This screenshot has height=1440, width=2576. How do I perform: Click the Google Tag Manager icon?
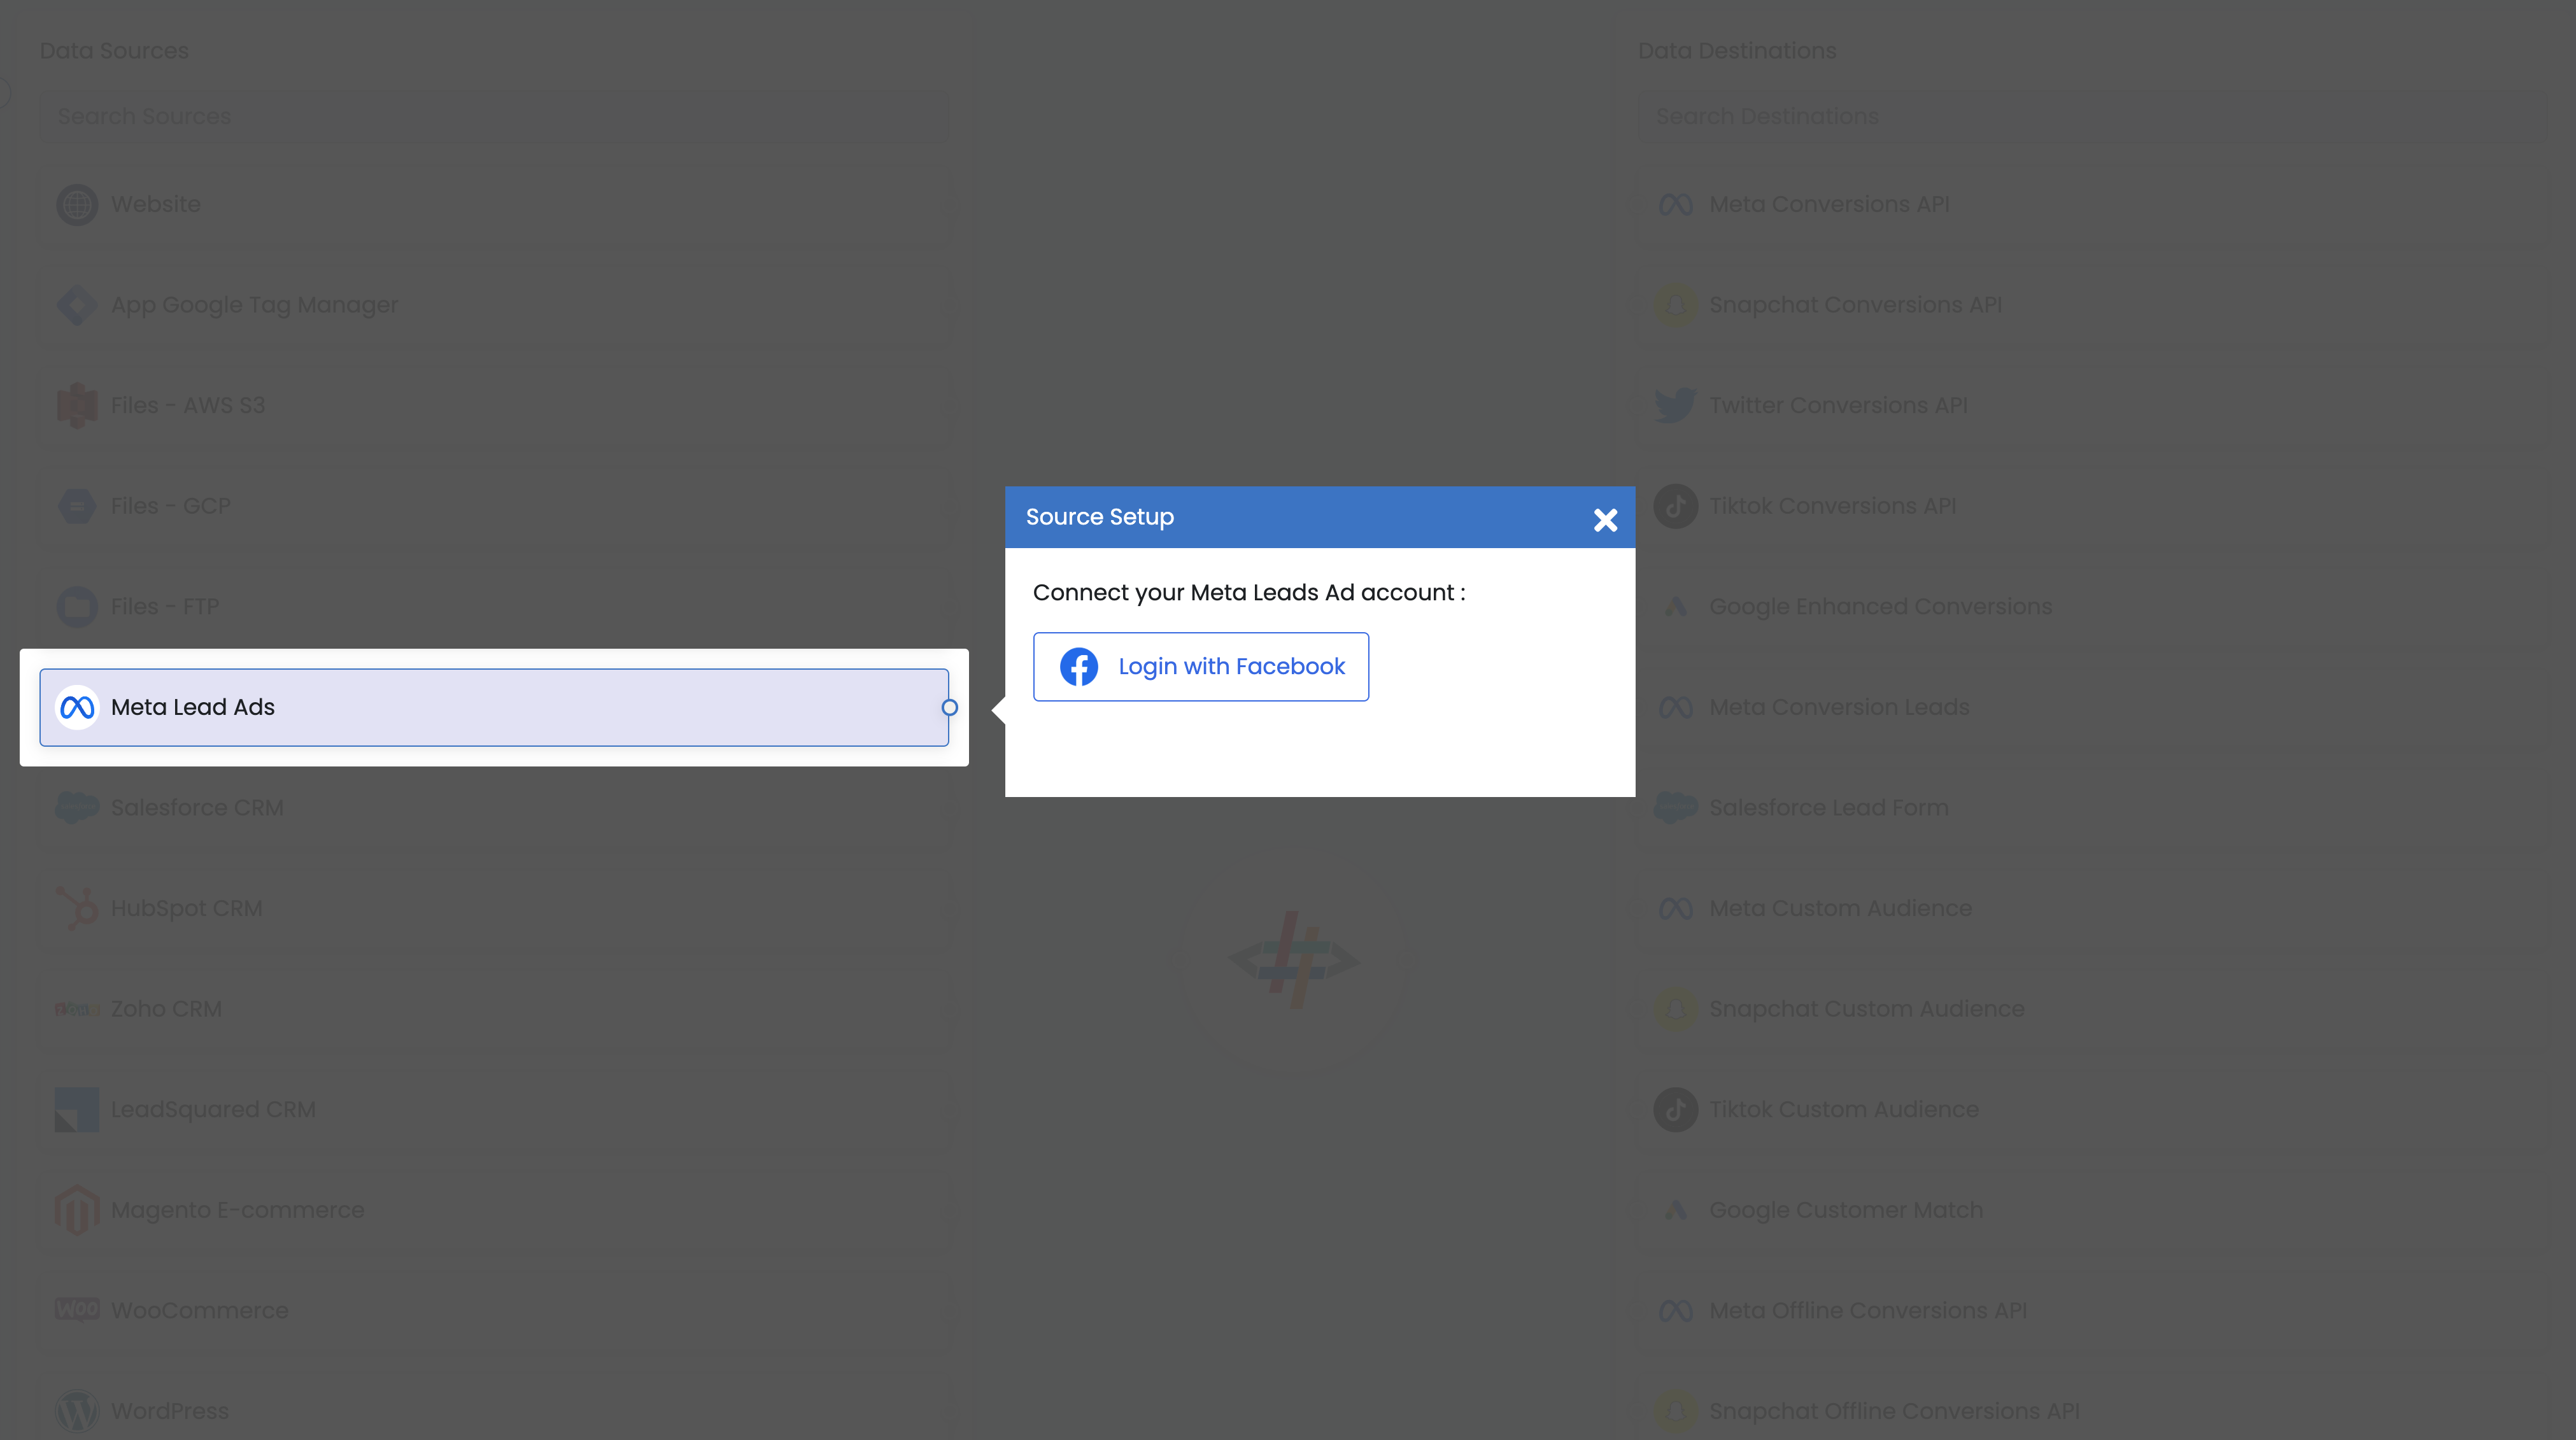[77, 305]
